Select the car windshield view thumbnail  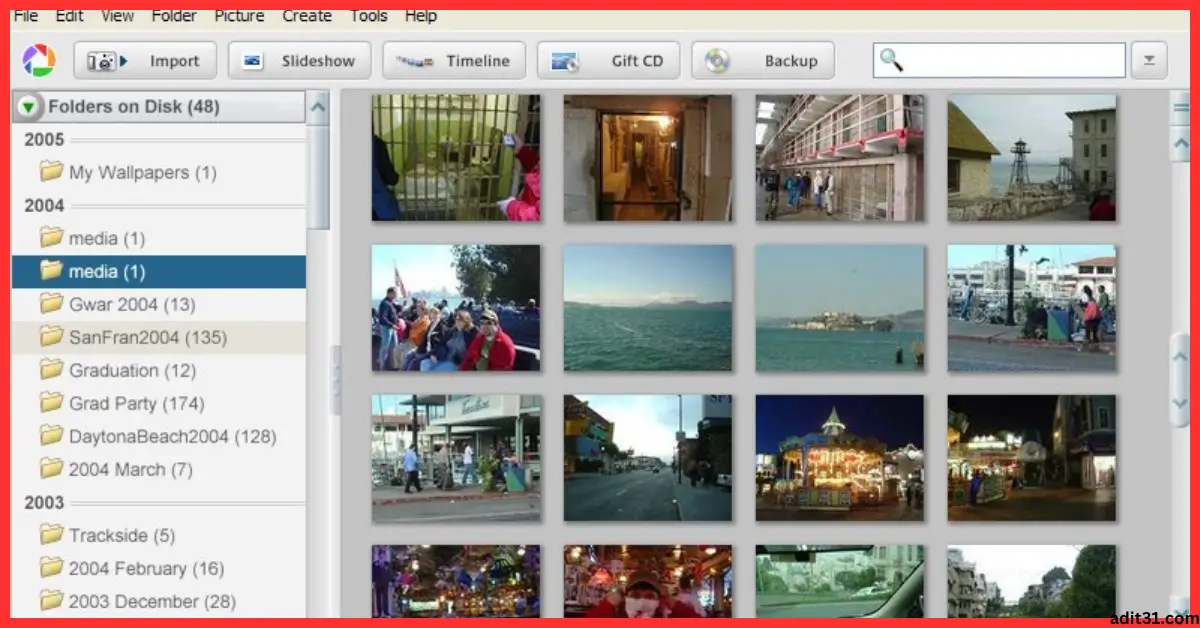click(840, 581)
